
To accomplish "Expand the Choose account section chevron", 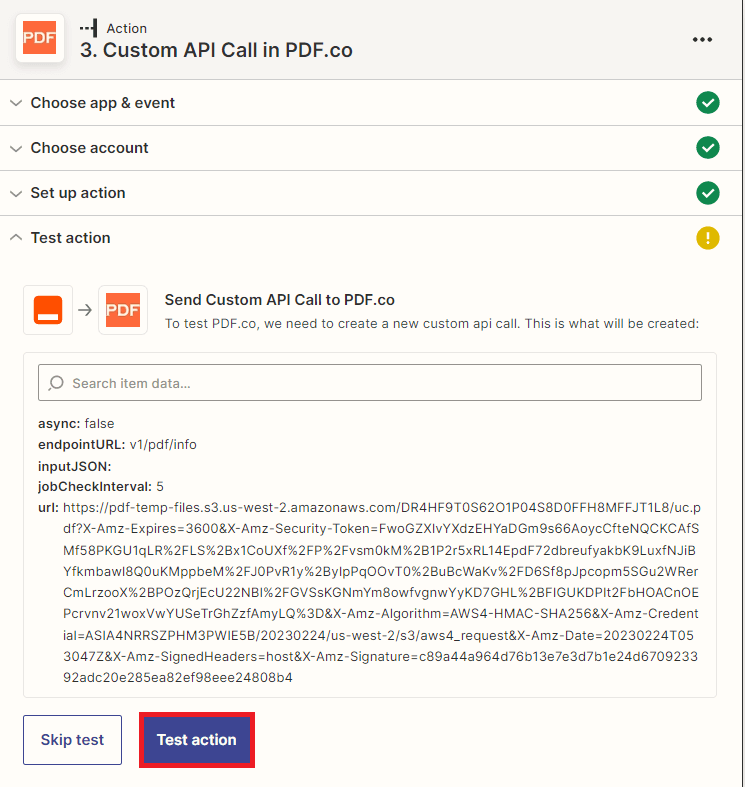I will (x=16, y=148).
